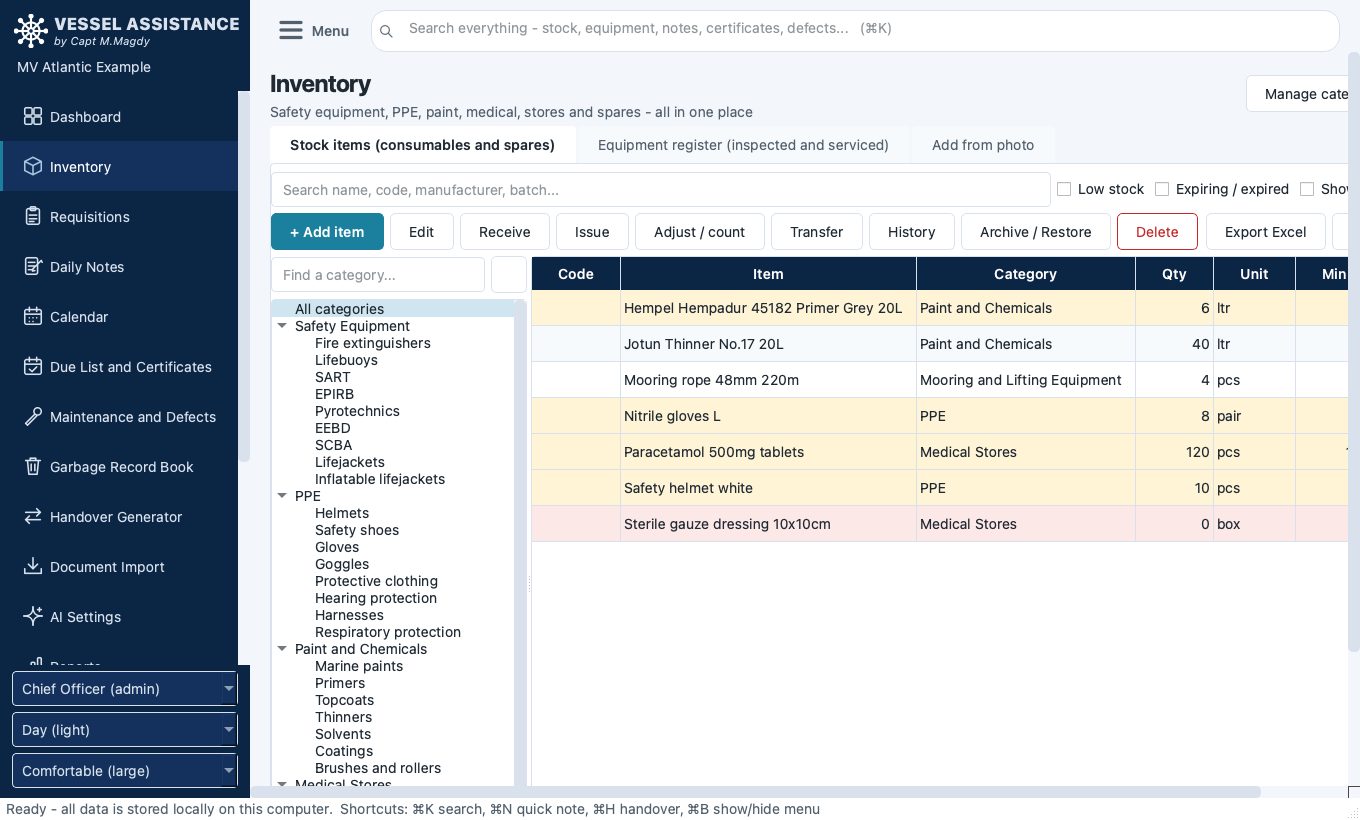Sort table by Qty column header
This screenshot has width=1360, height=820.
(x=1174, y=274)
